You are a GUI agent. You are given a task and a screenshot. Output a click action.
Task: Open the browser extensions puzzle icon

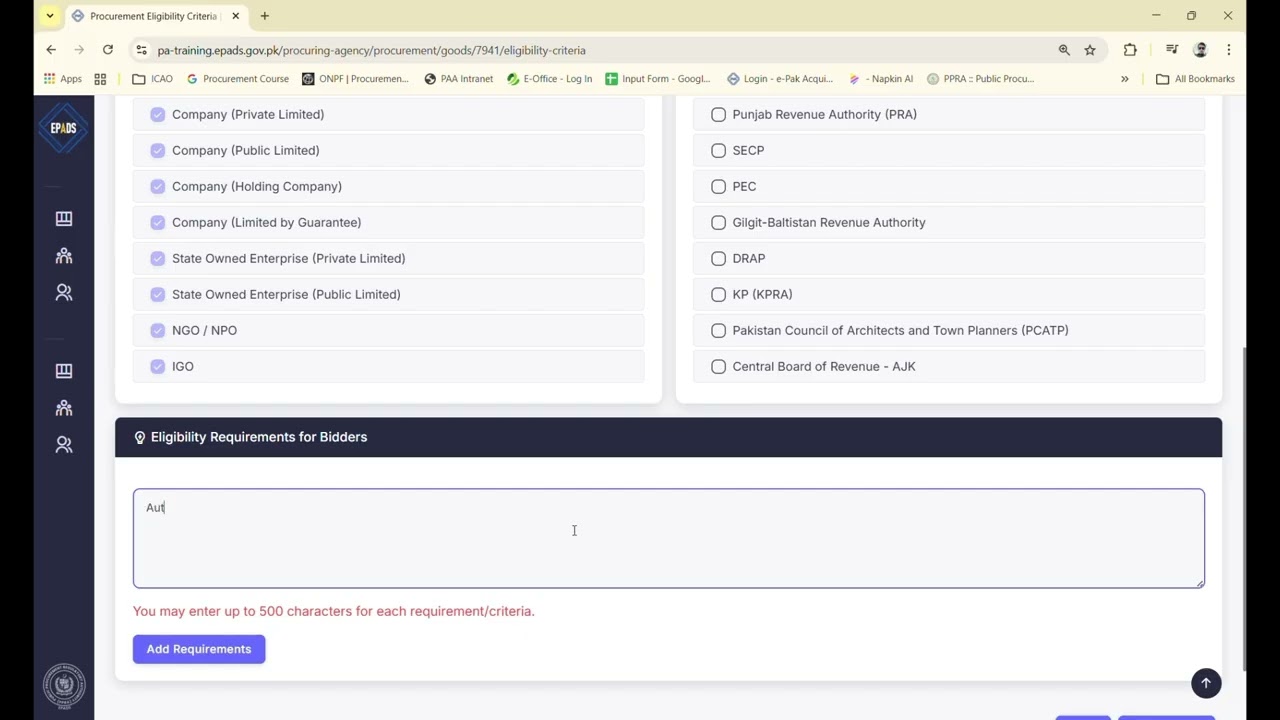[1130, 50]
